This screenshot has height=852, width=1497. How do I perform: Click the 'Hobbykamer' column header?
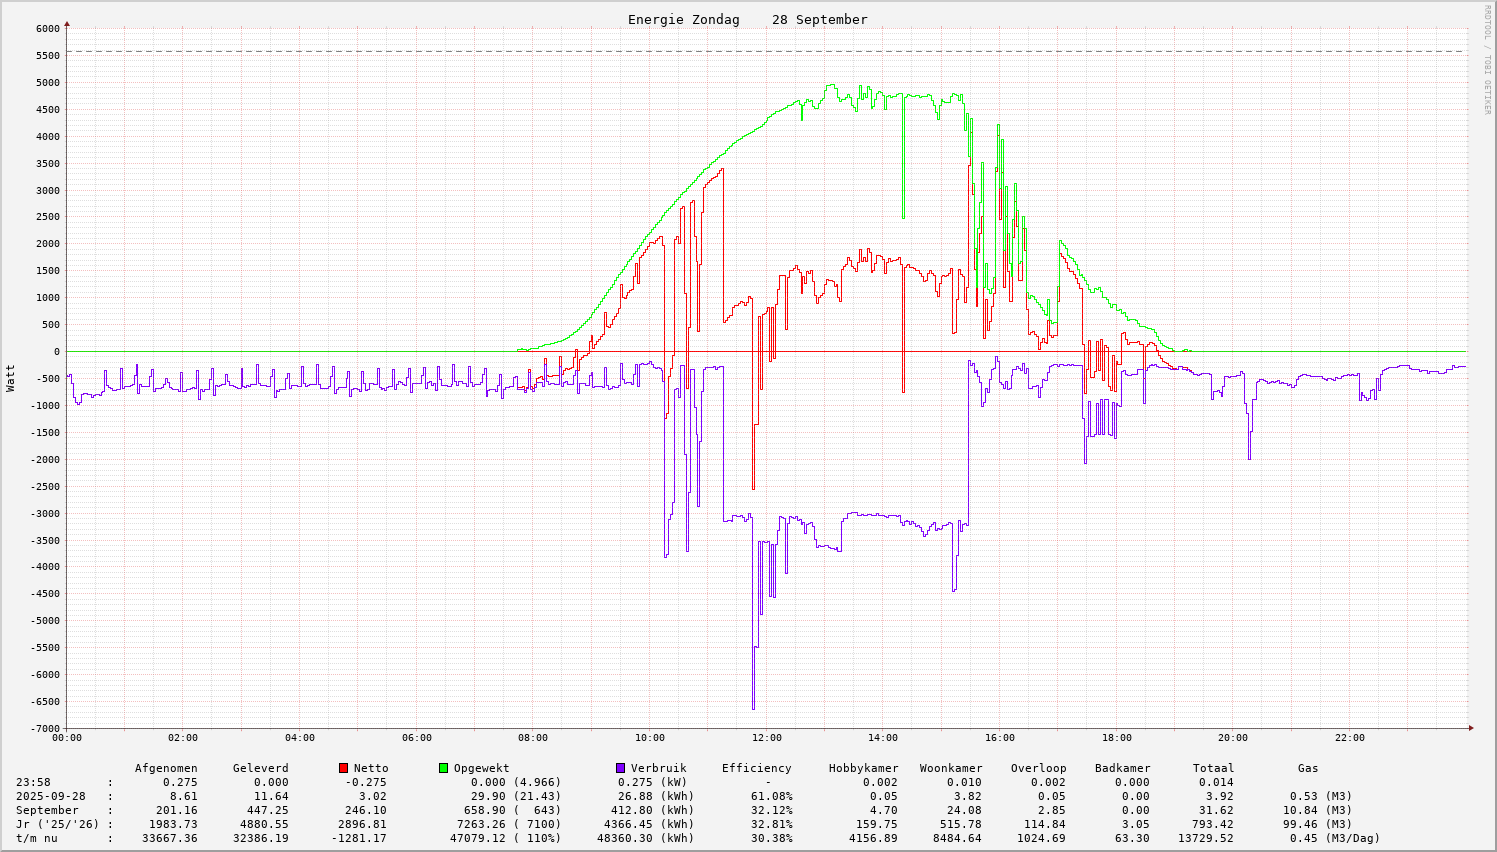click(x=863, y=768)
